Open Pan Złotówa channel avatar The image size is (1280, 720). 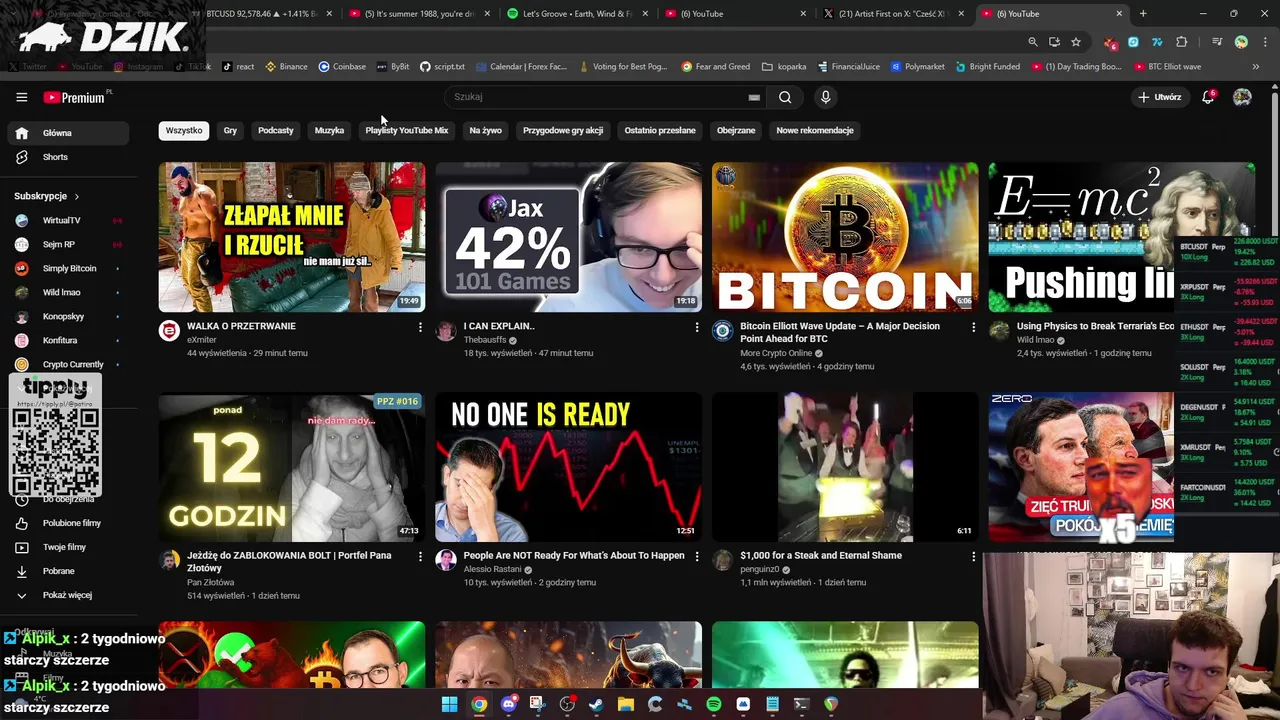click(169, 560)
